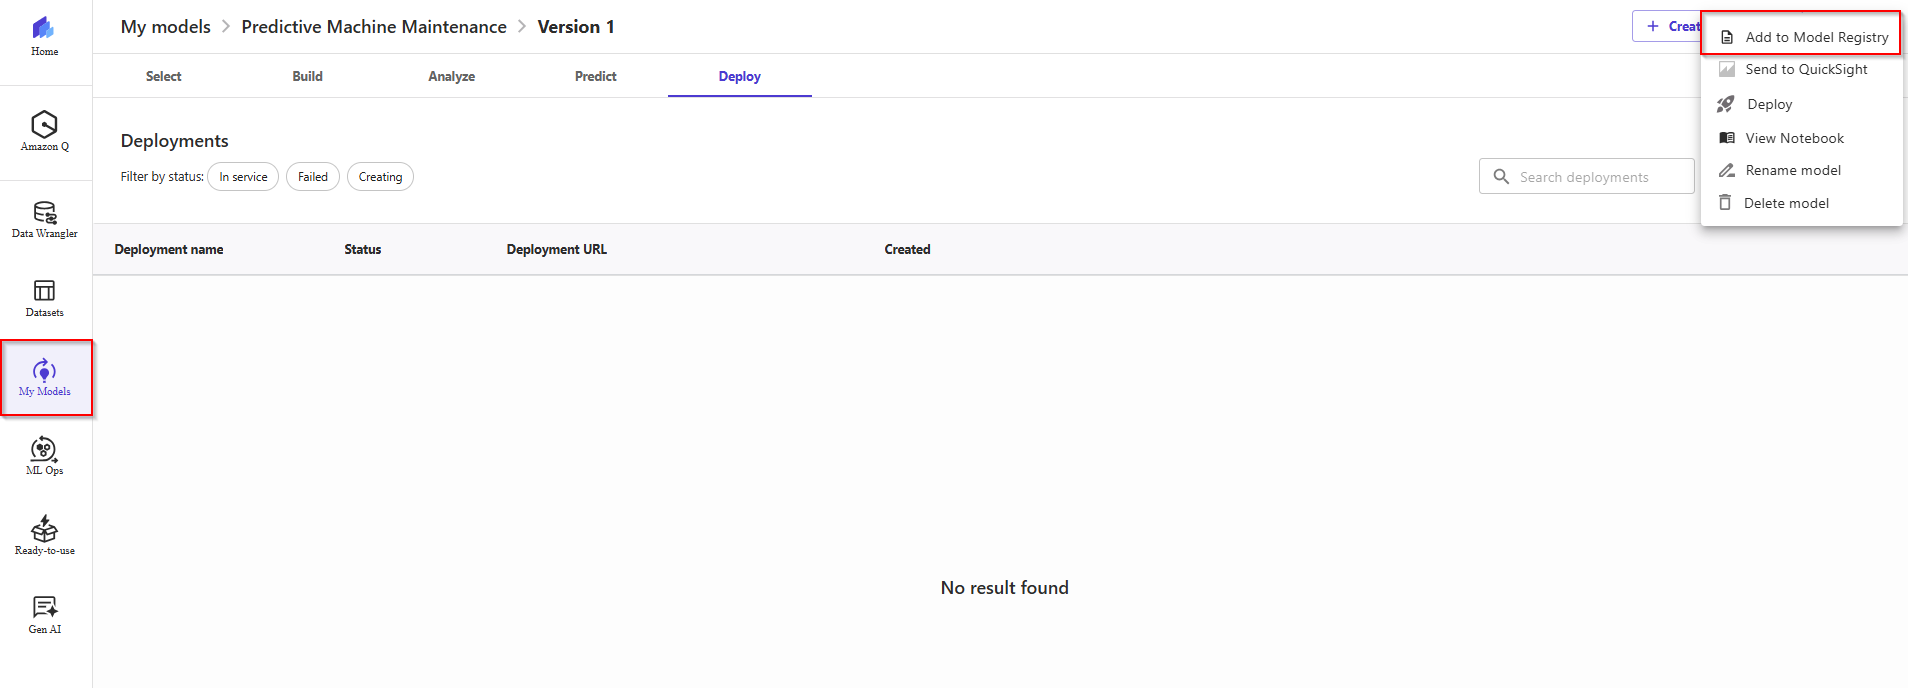Click the Add to Model Registry document icon

point(1726,38)
